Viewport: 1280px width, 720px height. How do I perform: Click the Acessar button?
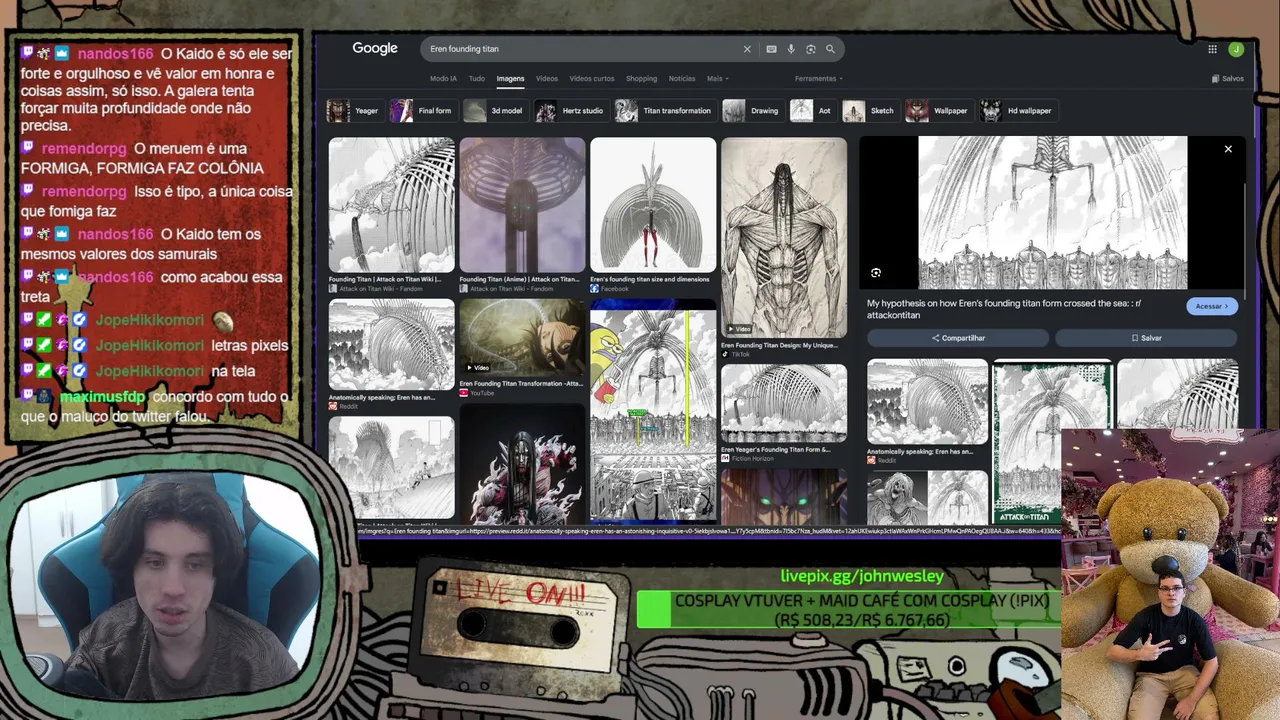click(1212, 307)
